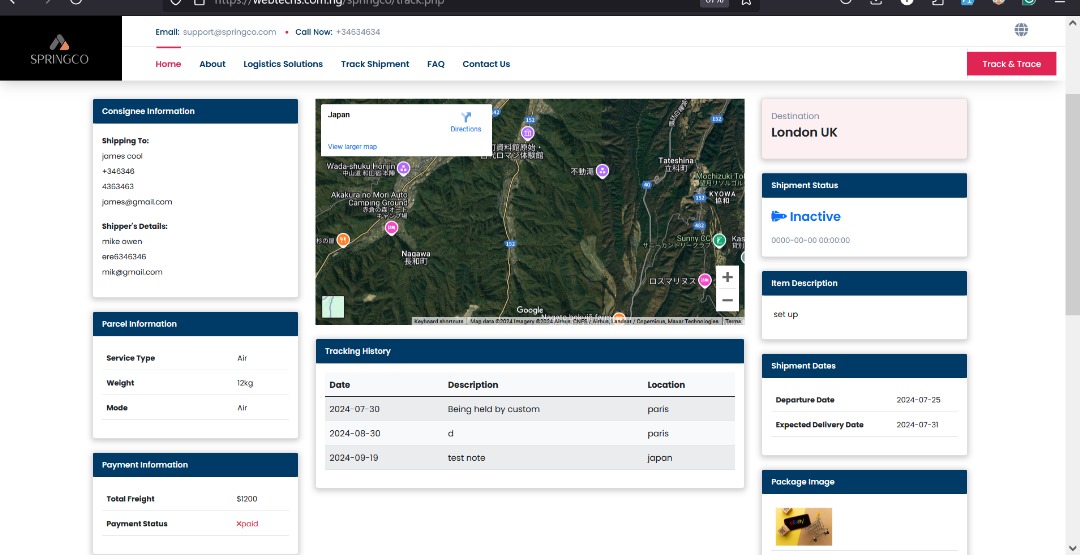
Task: Click the purple museum marker at top of map
Action: click(528, 133)
